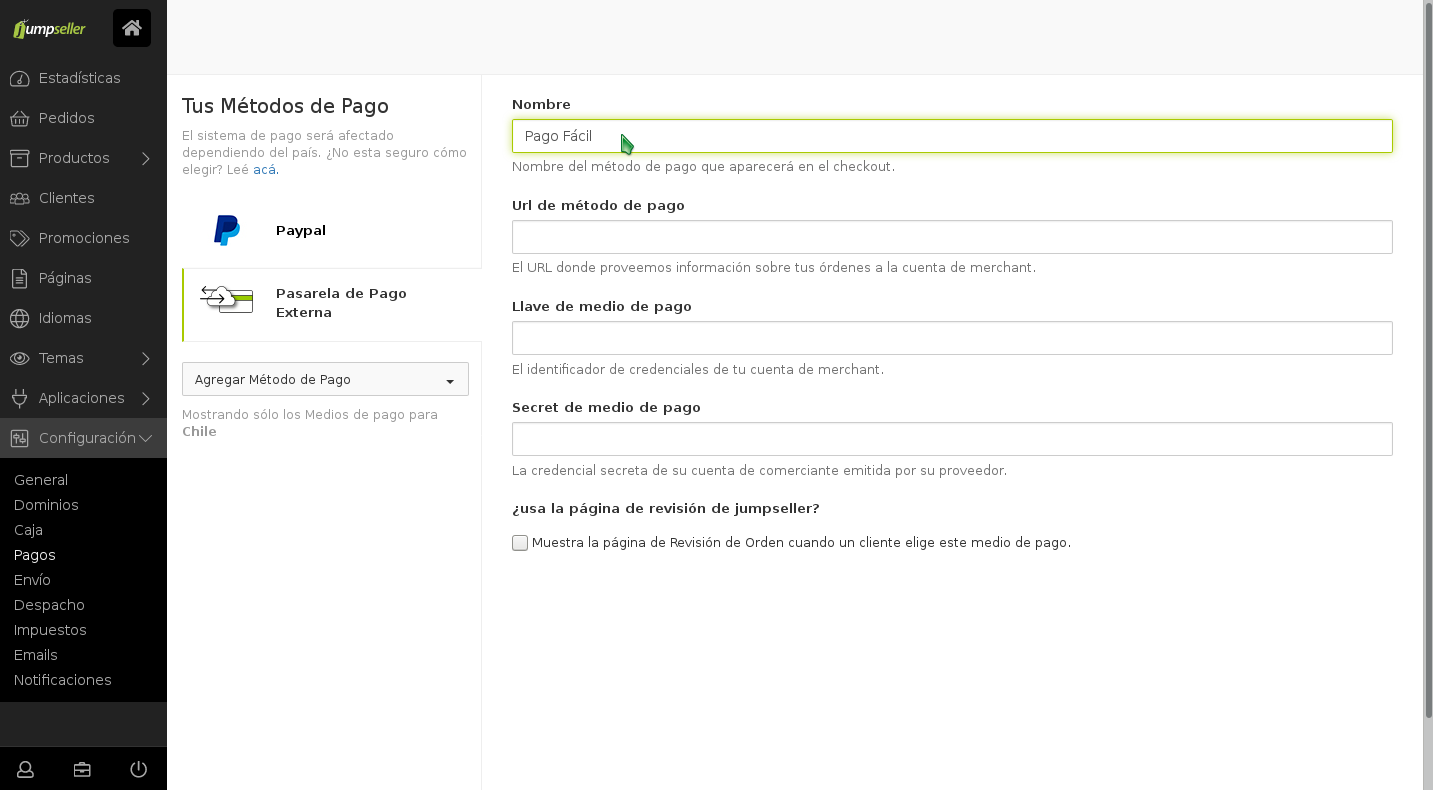Collapse the Configuración menu section
The height and width of the screenshot is (790, 1433).
pos(146,438)
